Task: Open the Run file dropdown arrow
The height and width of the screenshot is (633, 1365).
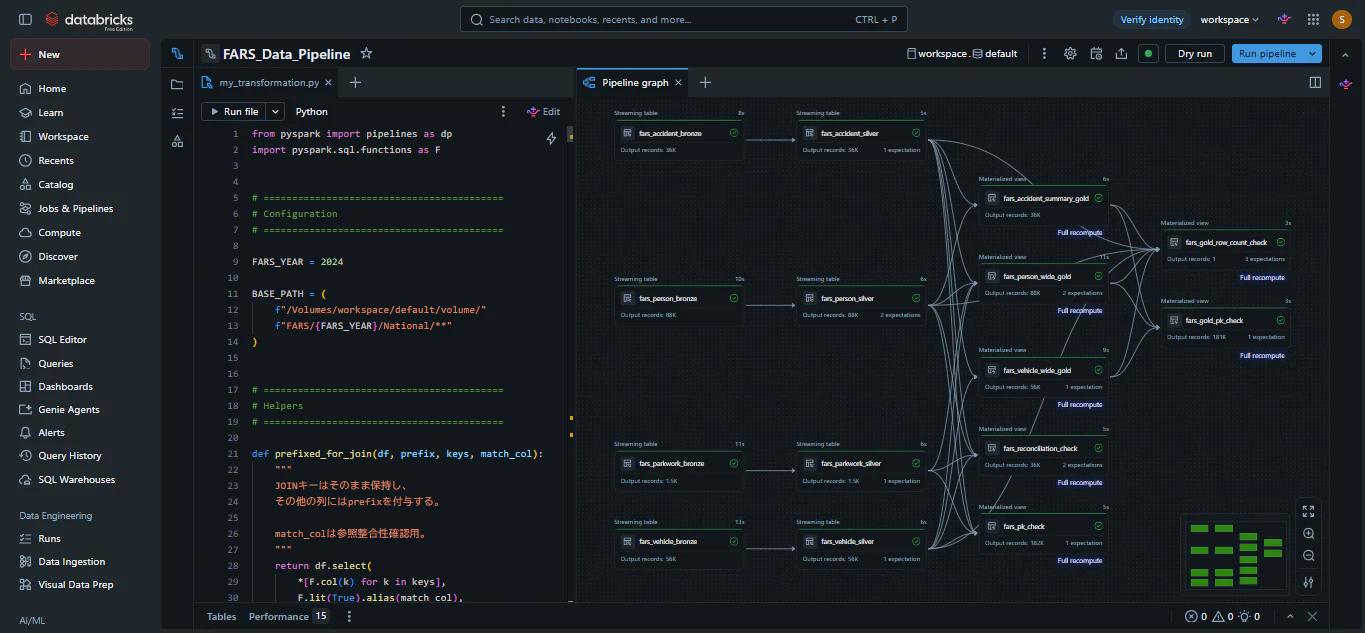Action: (275, 112)
